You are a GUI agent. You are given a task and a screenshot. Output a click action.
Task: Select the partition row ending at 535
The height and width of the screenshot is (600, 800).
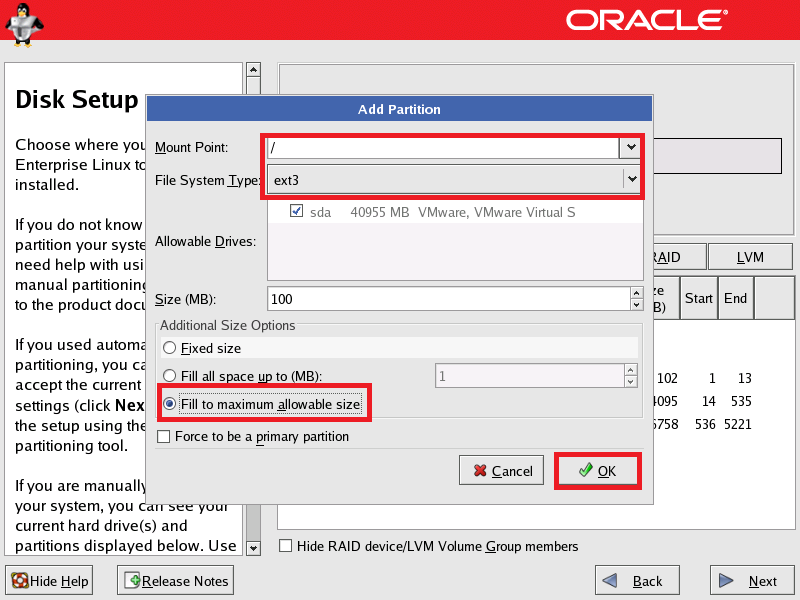[722, 401]
